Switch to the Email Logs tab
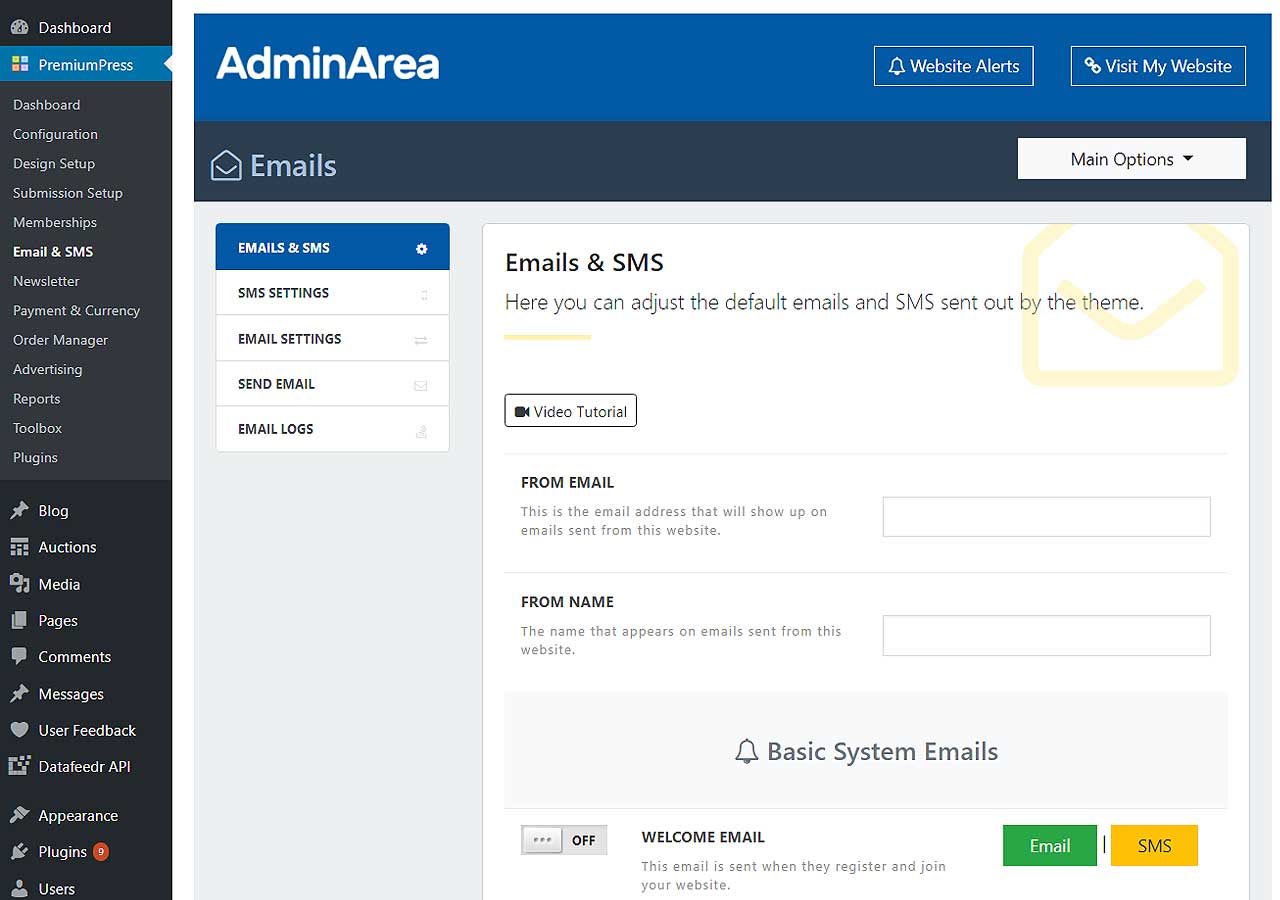 [x=332, y=429]
